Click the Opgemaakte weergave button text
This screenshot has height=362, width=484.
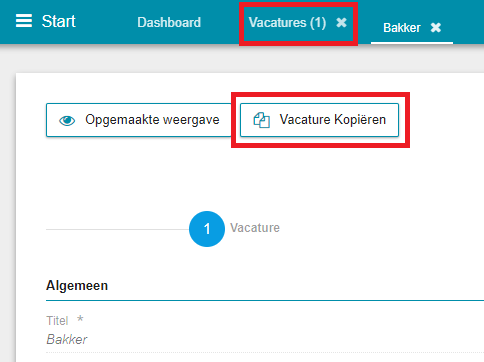[x=152, y=120]
